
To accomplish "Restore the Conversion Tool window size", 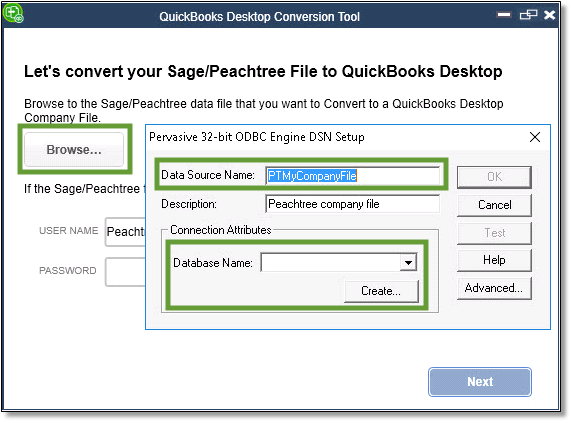I will (x=528, y=15).
